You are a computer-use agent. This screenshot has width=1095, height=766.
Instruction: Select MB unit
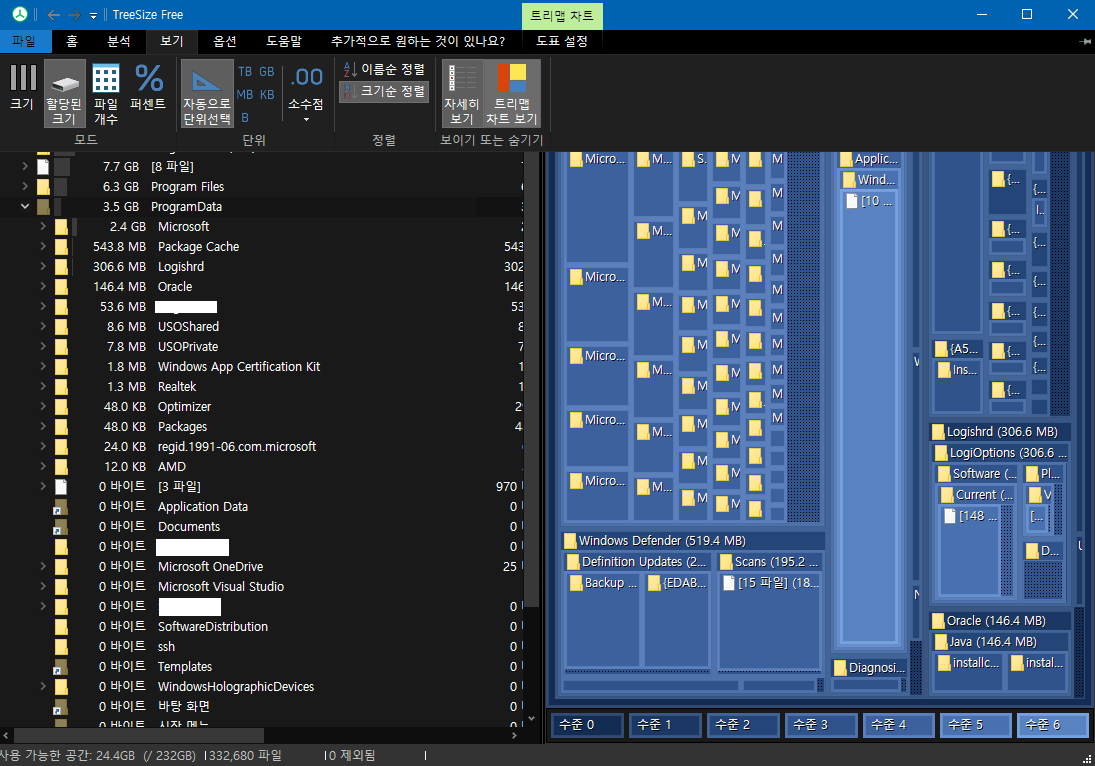(244, 94)
